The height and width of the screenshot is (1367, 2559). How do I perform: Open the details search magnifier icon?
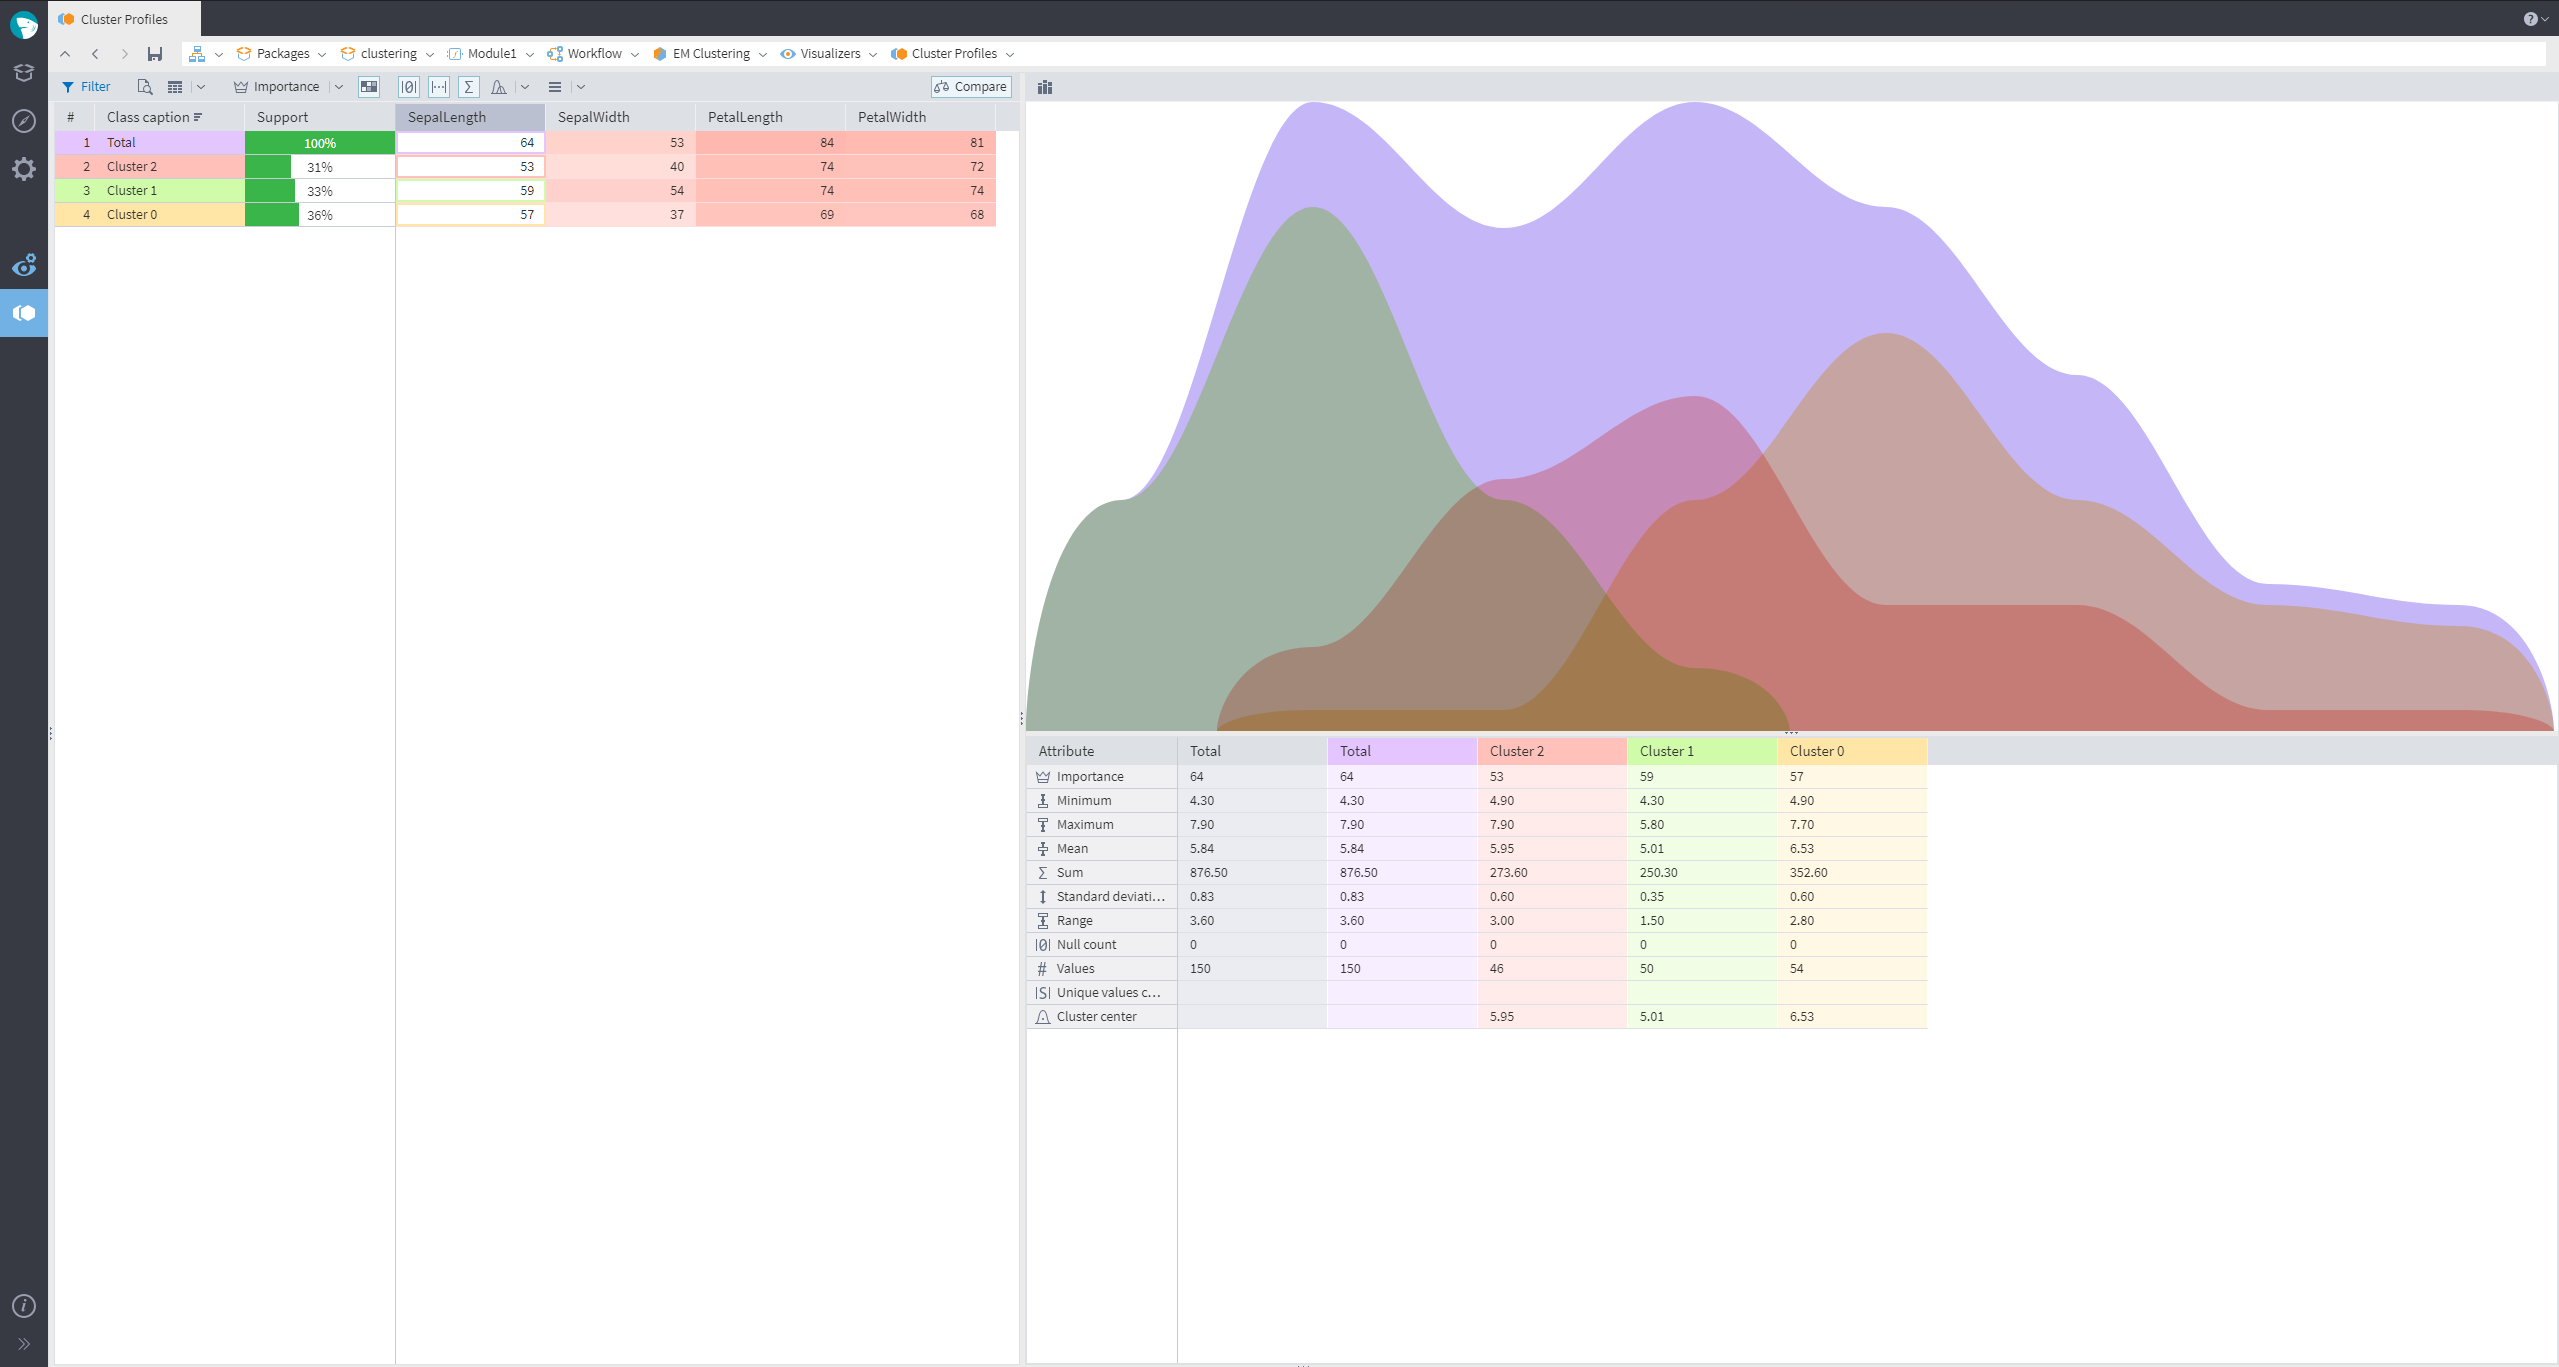(x=145, y=87)
